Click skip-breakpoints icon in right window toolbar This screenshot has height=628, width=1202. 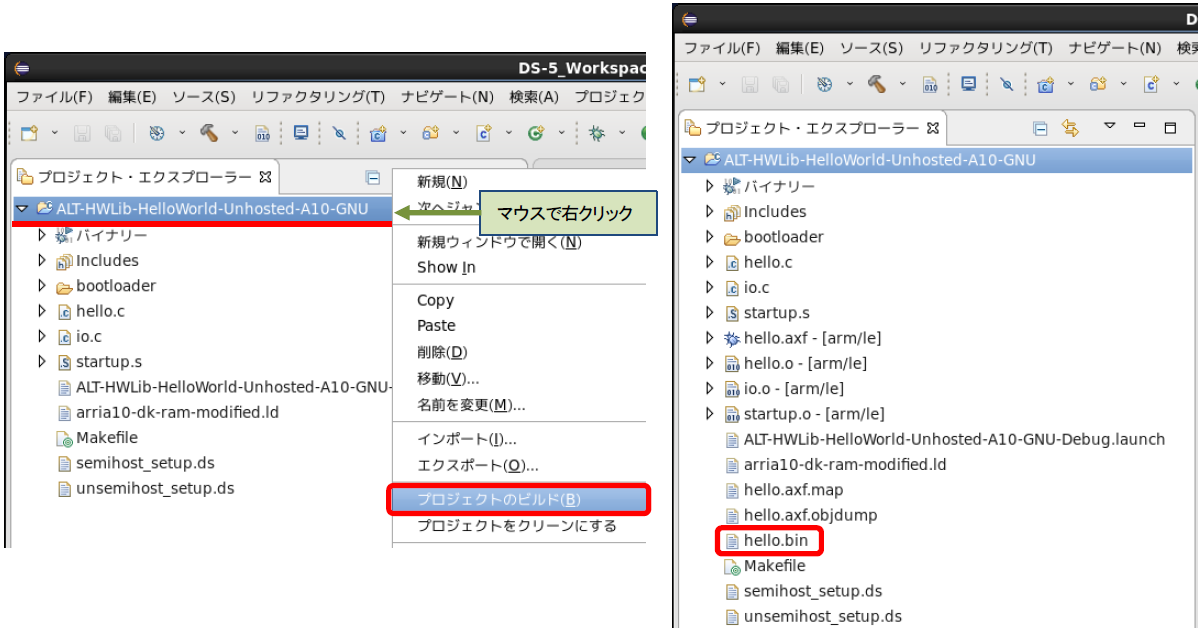pyautogui.click(x=1006, y=85)
